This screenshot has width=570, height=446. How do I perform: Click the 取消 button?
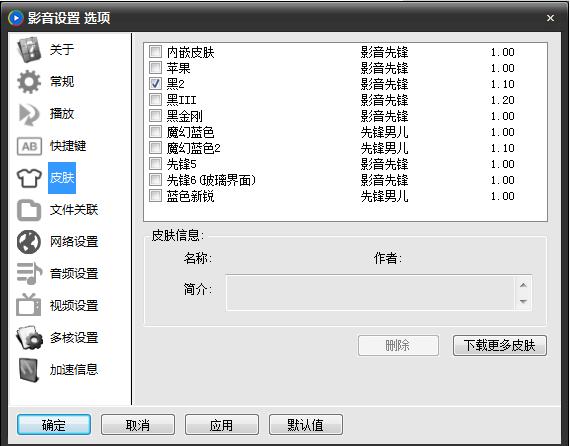[x=138, y=425]
